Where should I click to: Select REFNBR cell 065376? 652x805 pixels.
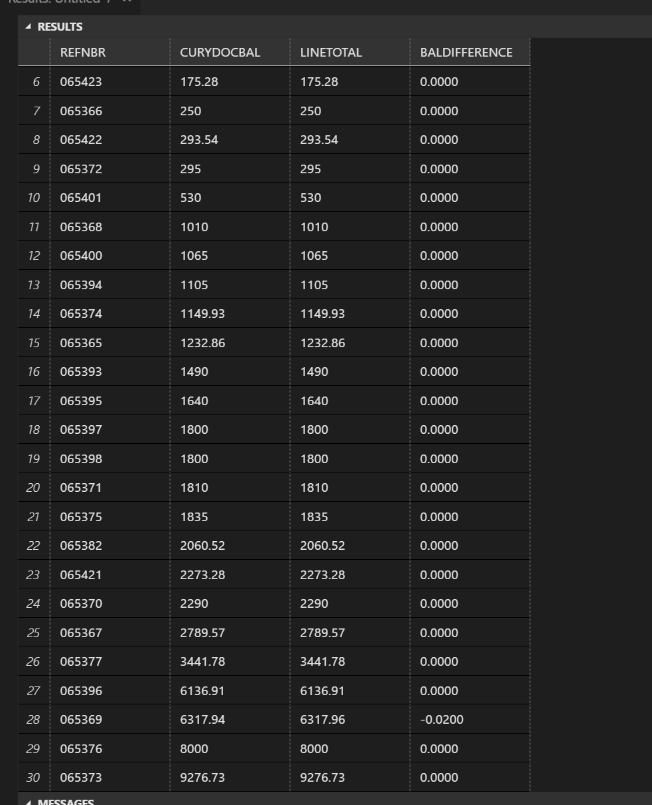(80, 748)
